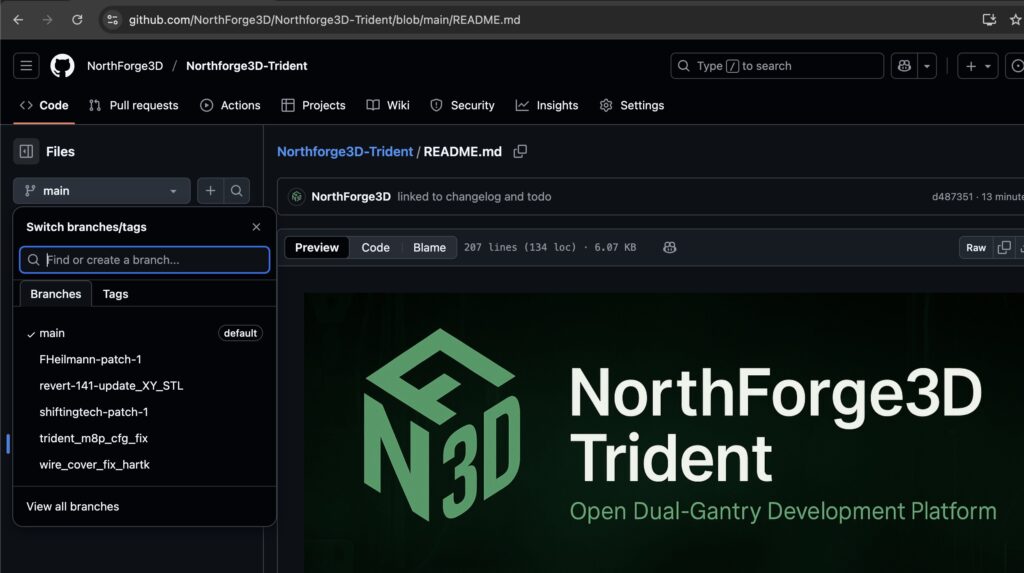Open the create new plus dropdown
This screenshot has width=1024, height=573.
(x=977, y=66)
